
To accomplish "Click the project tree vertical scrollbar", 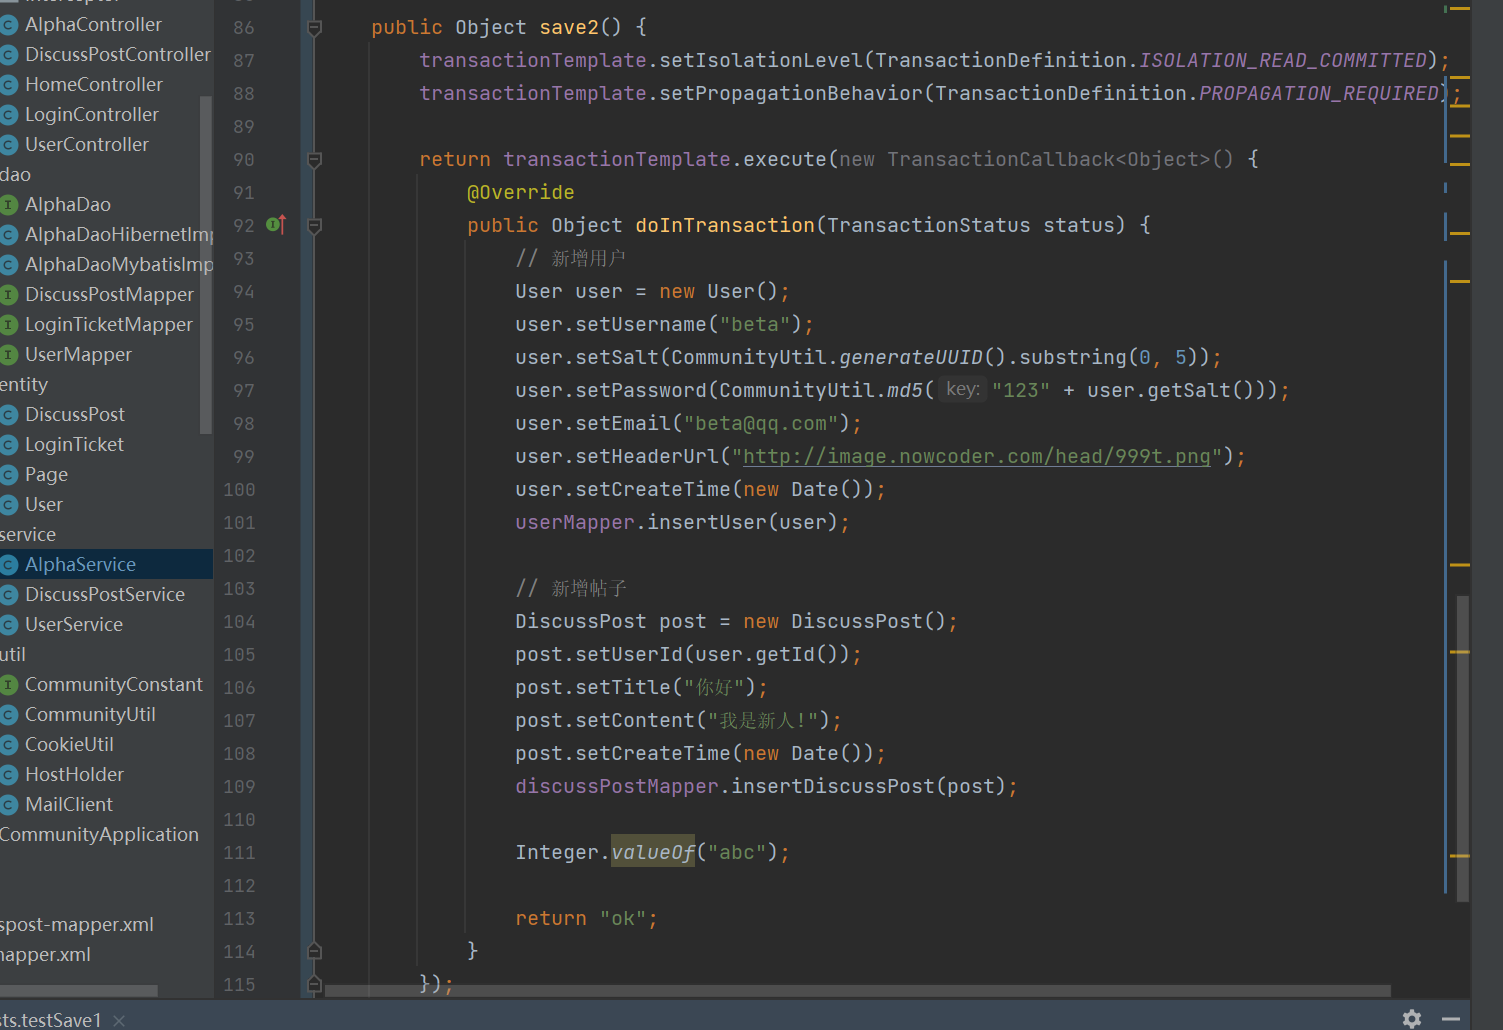I will pyautogui.click(x=206, y=265).
